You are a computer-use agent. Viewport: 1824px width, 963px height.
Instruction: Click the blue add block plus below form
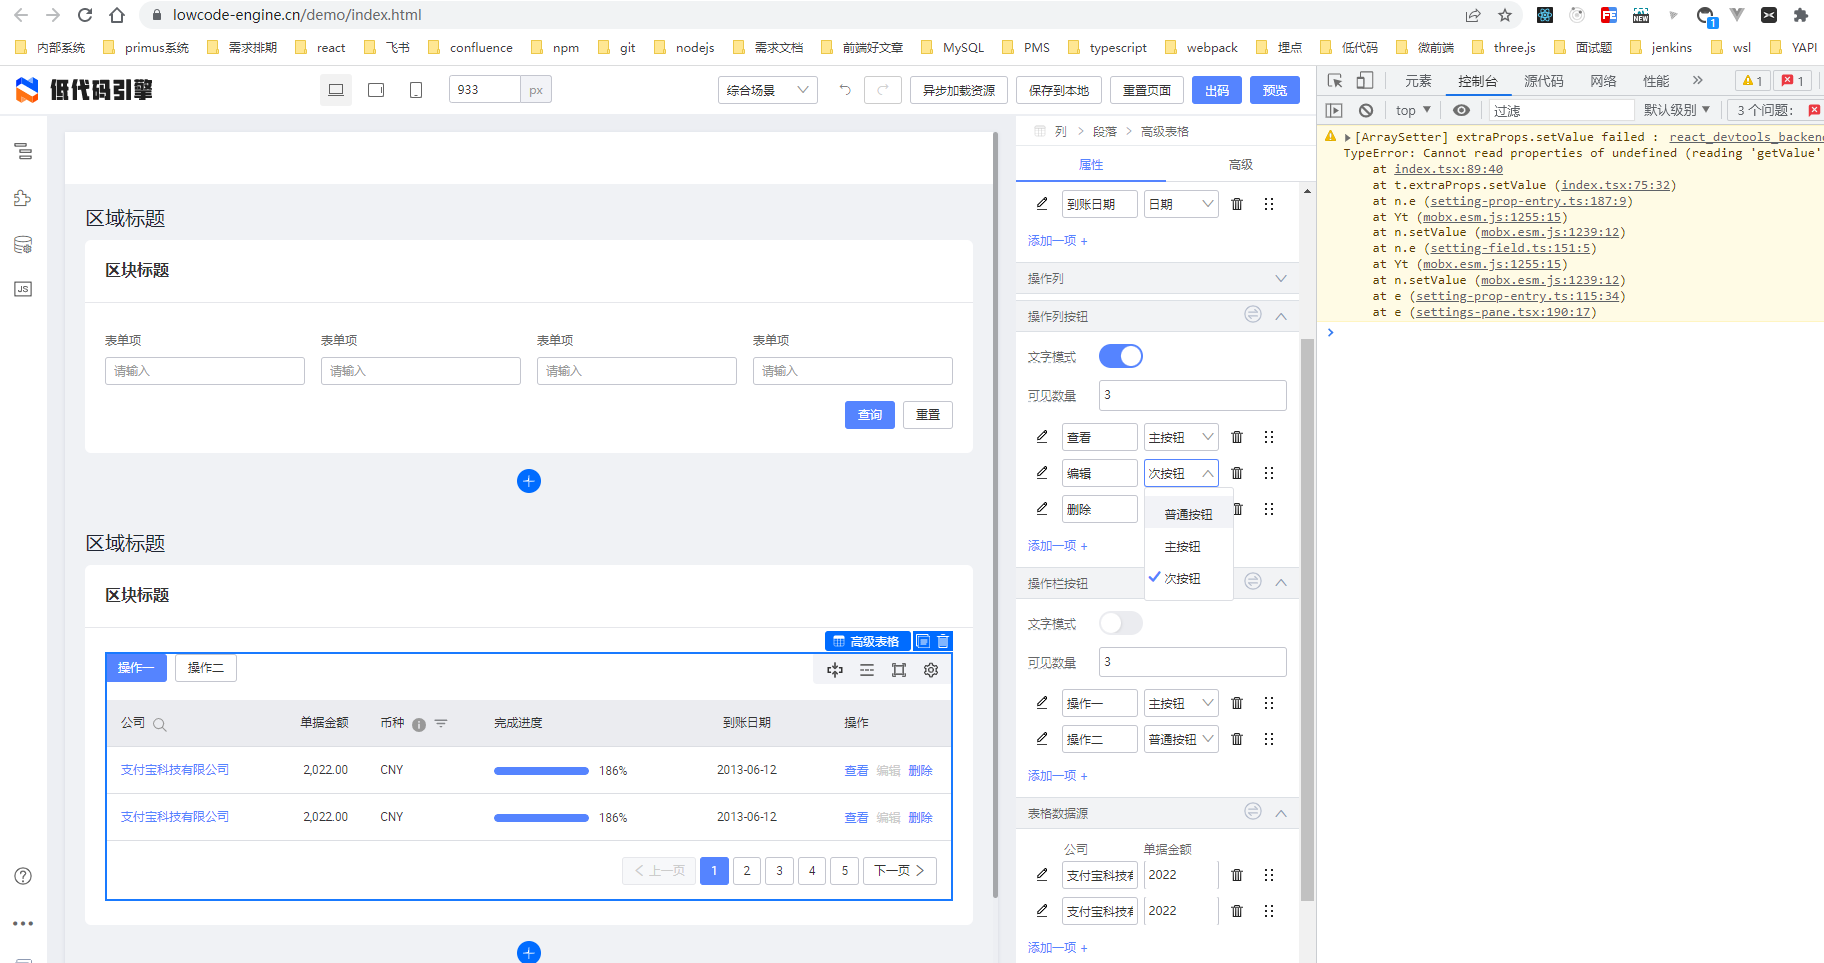click(529, 481)
